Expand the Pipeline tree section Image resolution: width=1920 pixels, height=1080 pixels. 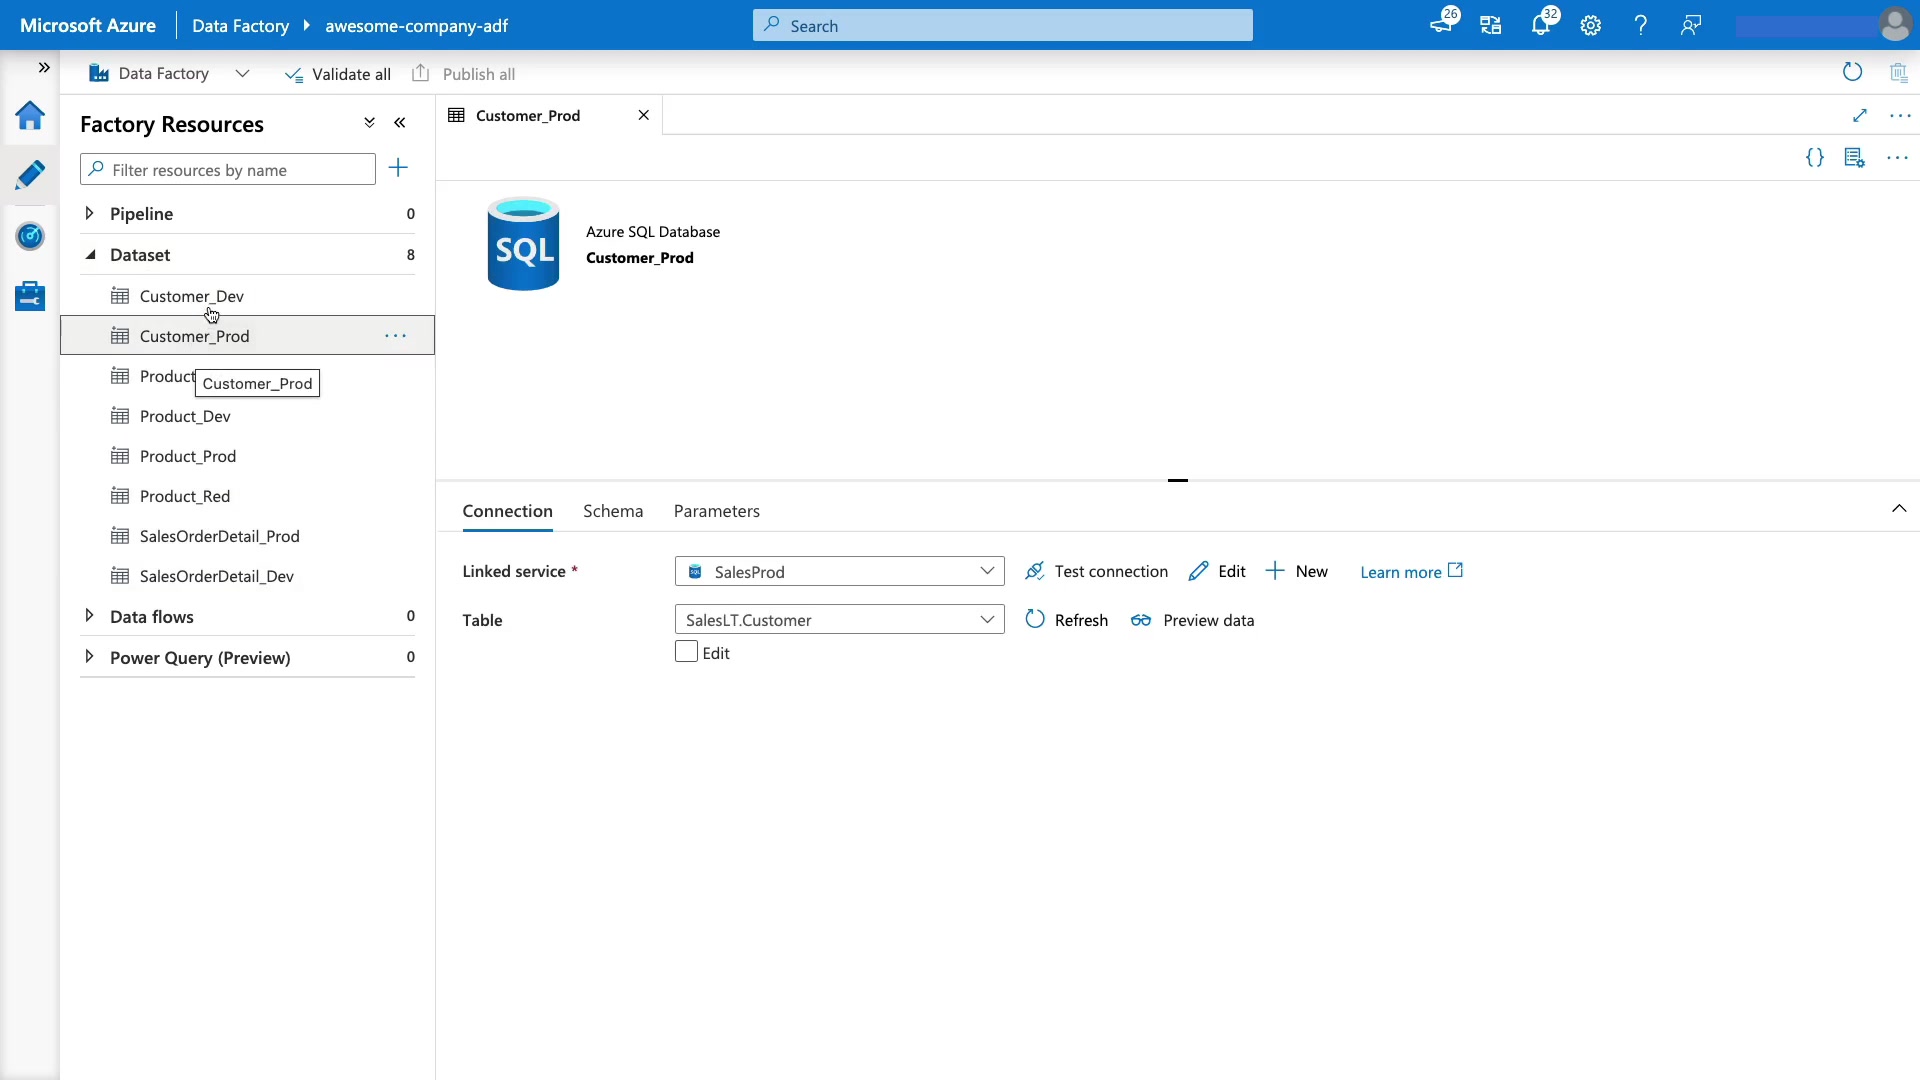[89, 213]
